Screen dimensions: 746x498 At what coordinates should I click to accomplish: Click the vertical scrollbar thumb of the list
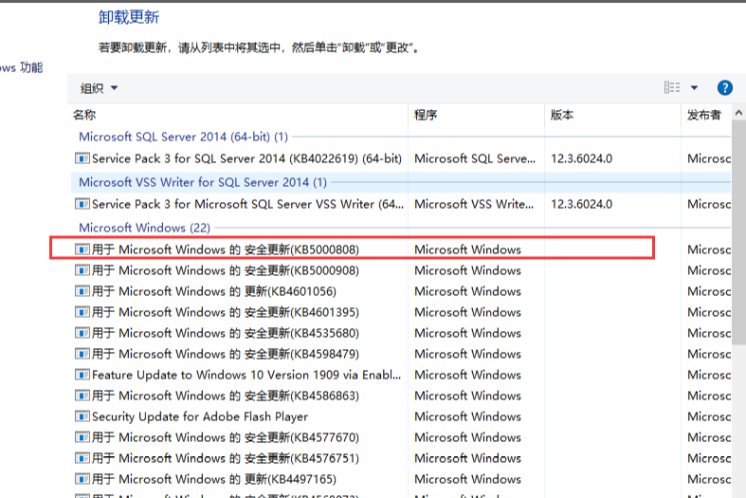click(x=738, y=232)
